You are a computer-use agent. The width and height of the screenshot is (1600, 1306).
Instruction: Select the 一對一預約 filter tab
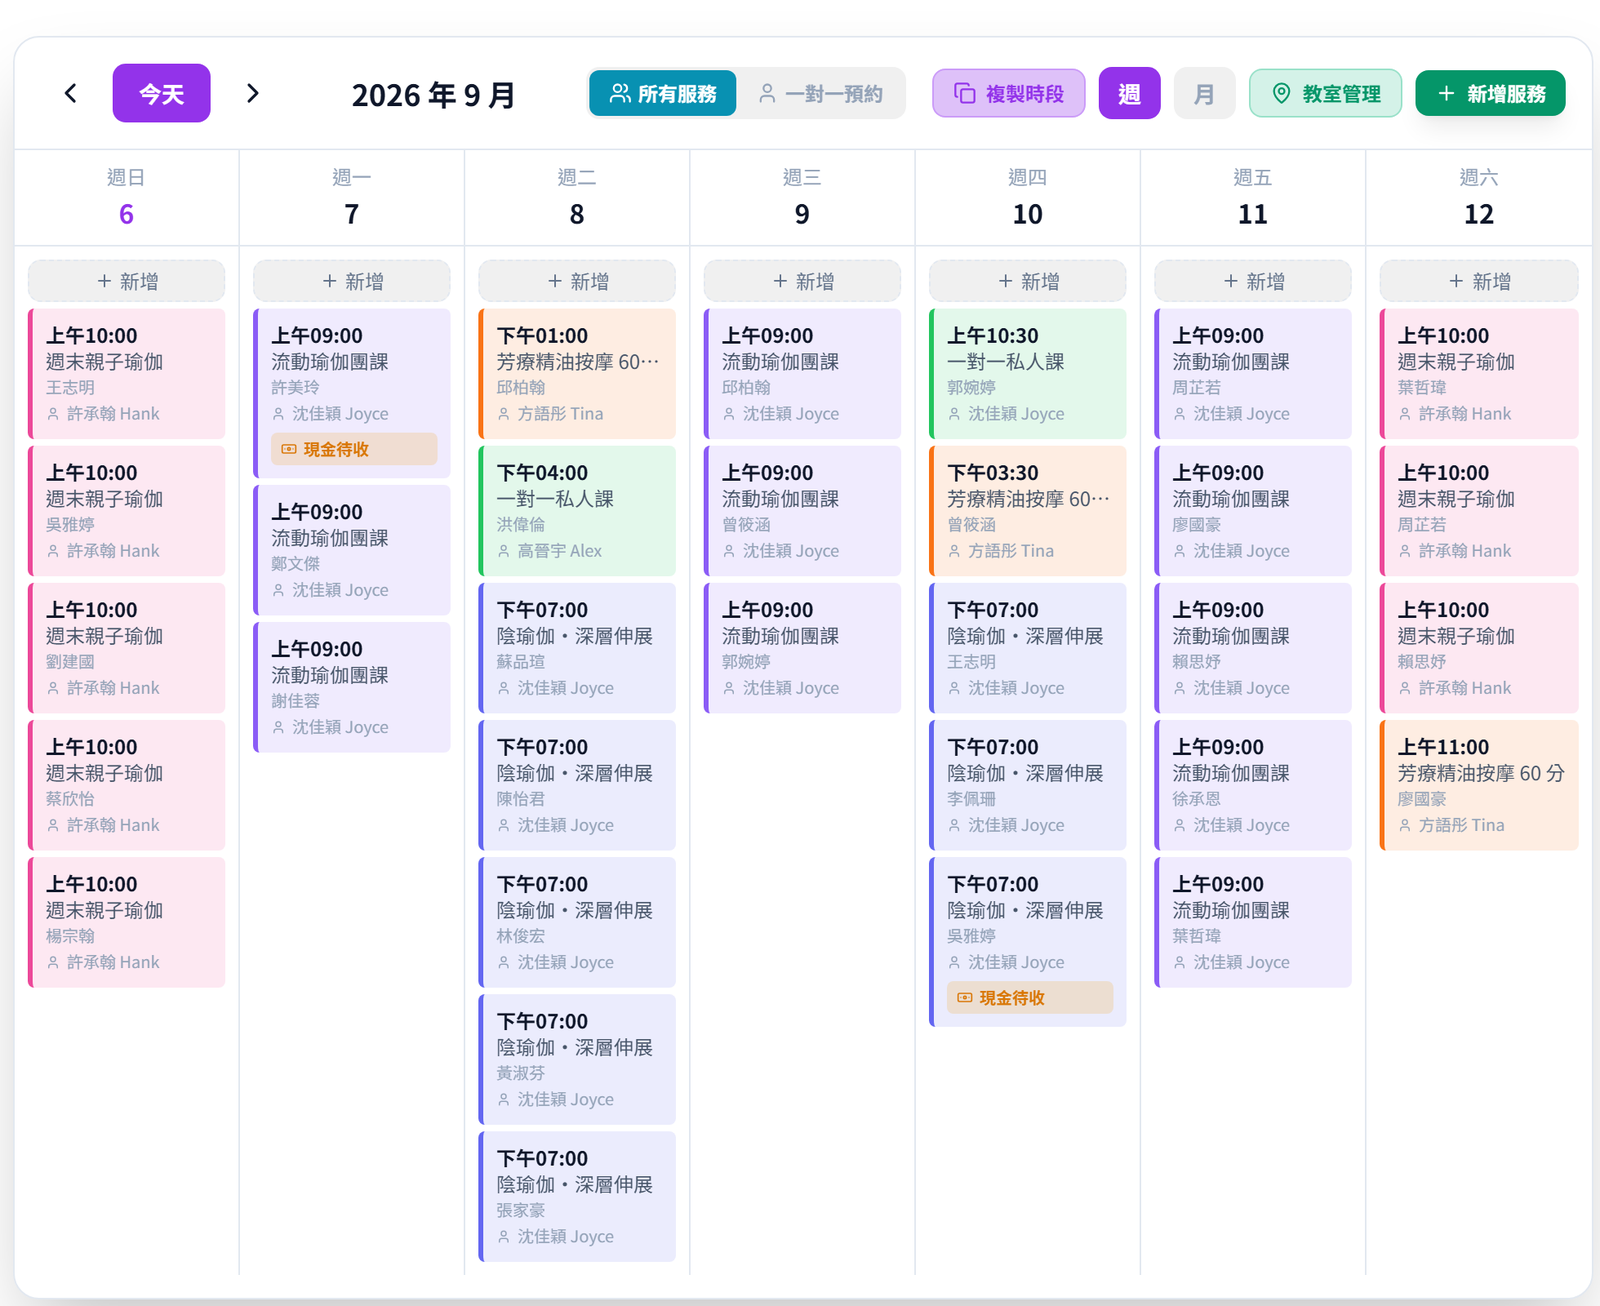coord(821,93)
